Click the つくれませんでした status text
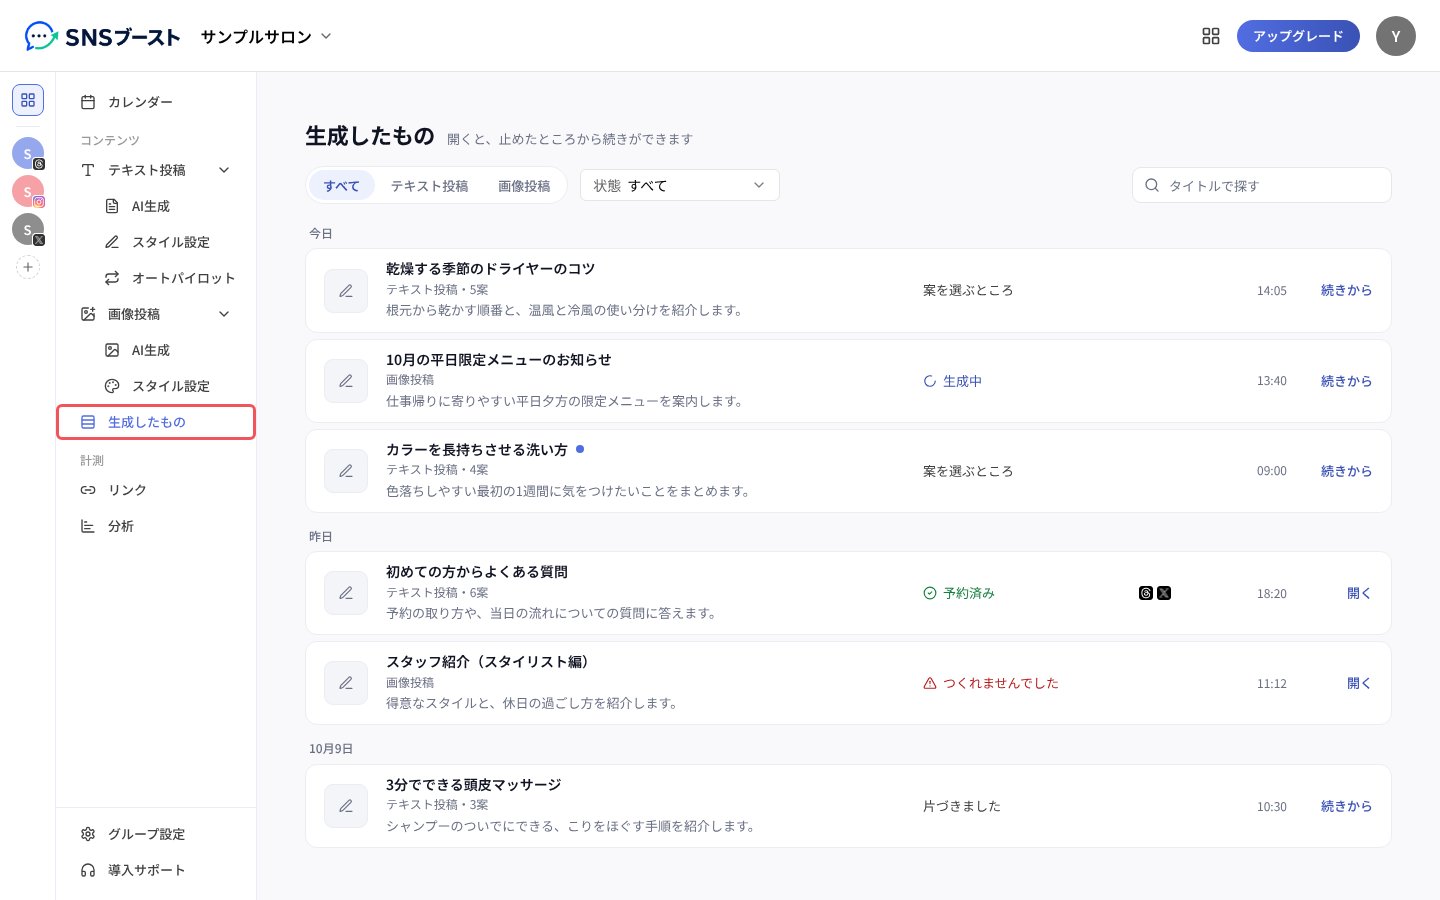The image size is (1440, 900). click(1000, 683)
